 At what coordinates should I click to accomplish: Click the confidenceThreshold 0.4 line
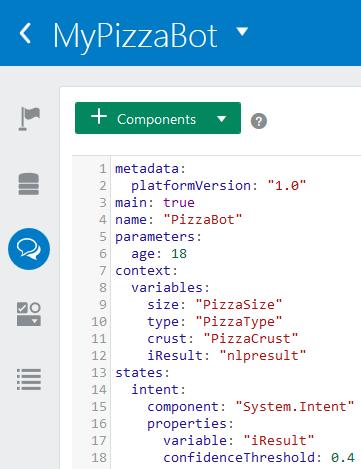[x=259, y=457]
